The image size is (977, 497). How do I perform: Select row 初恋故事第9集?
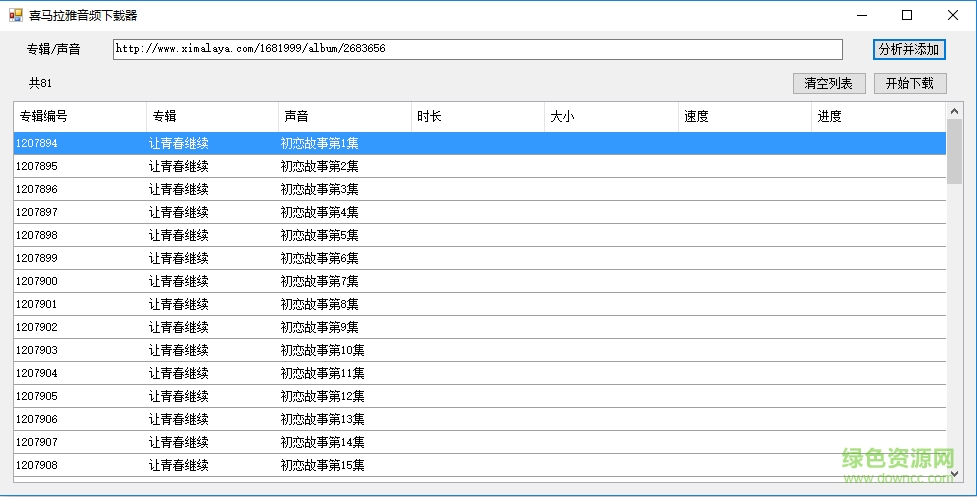pyautogui.click(x=480, y=328)
